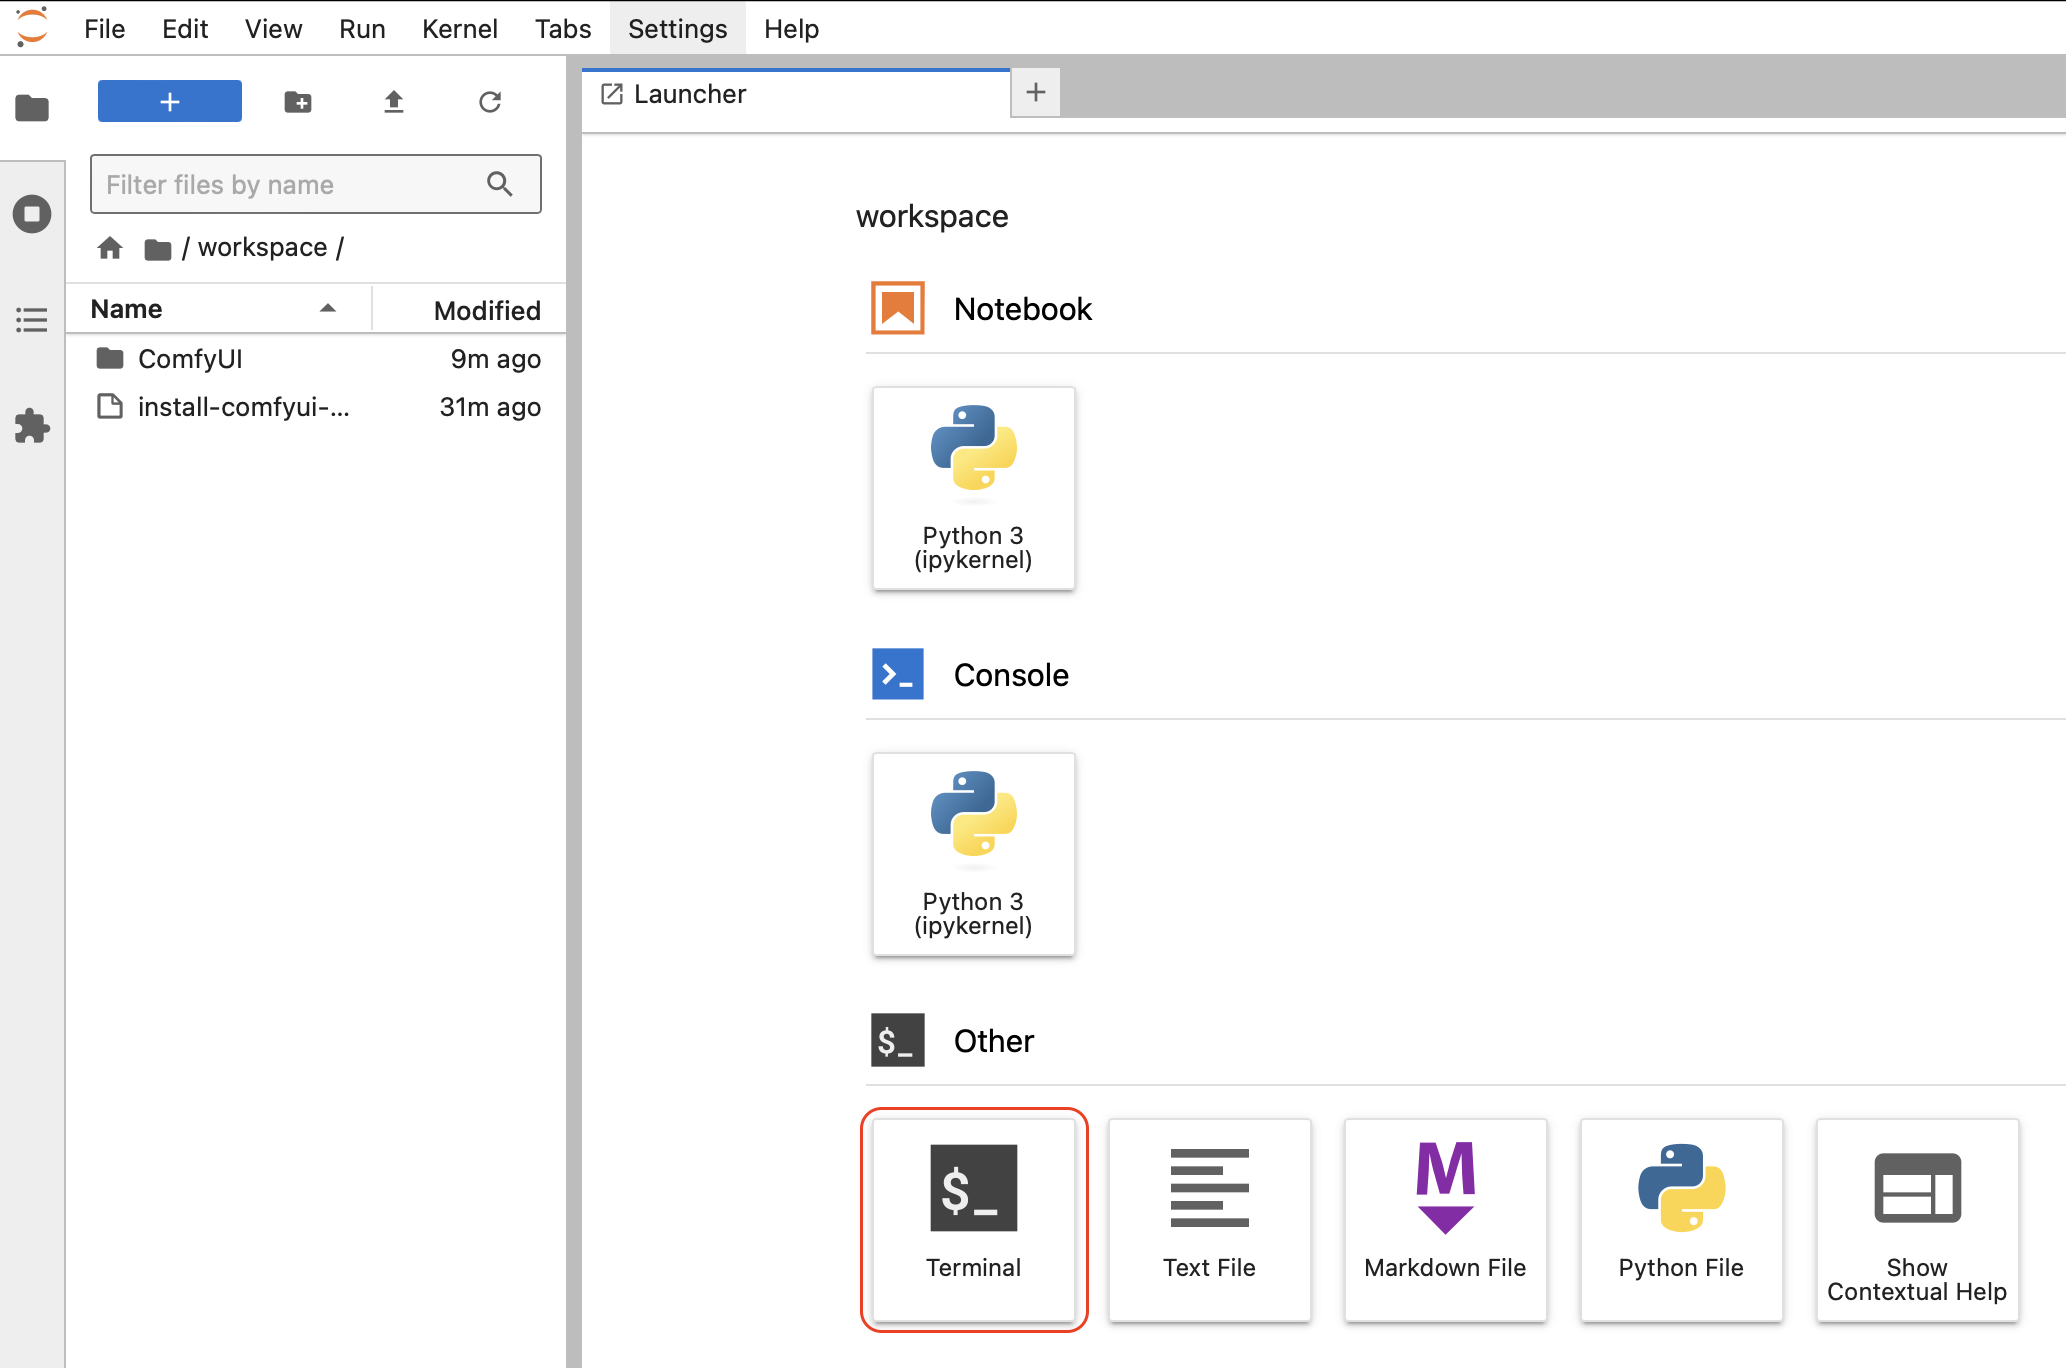This screenshot has width=2066, height=1368.
Task: Open the Extension Manager puzzle icon
Action: [32, 426]
